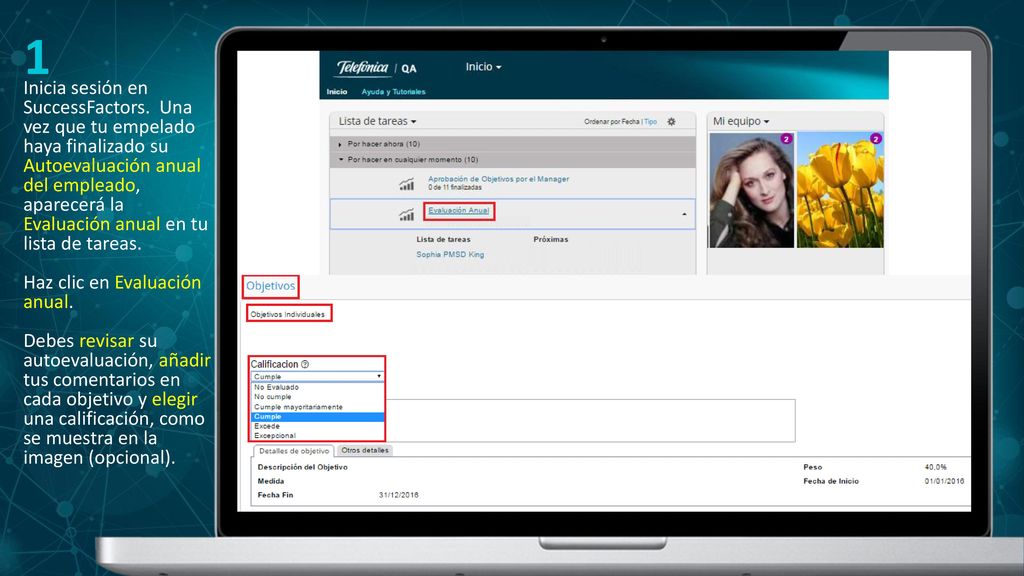Viewport: 1024px width, 576px height.
Task: Click the Fecha de Inicio label
Action: coord(831,481)
